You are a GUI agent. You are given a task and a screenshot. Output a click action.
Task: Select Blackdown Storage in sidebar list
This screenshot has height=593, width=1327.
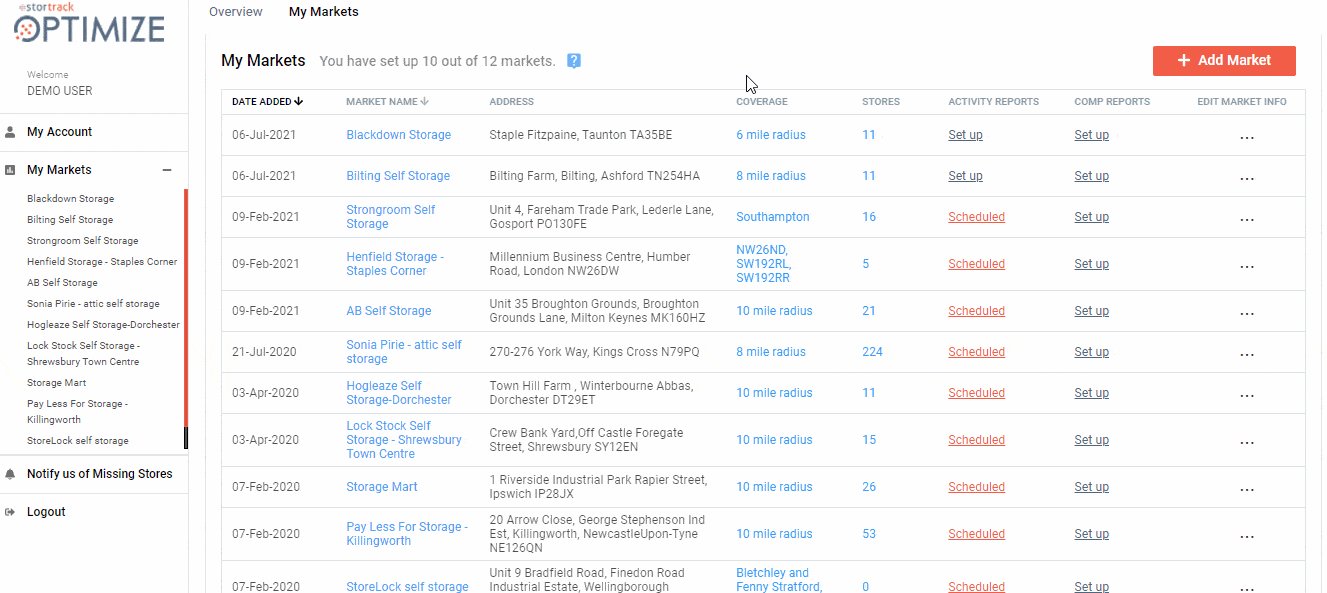(71, 199)
